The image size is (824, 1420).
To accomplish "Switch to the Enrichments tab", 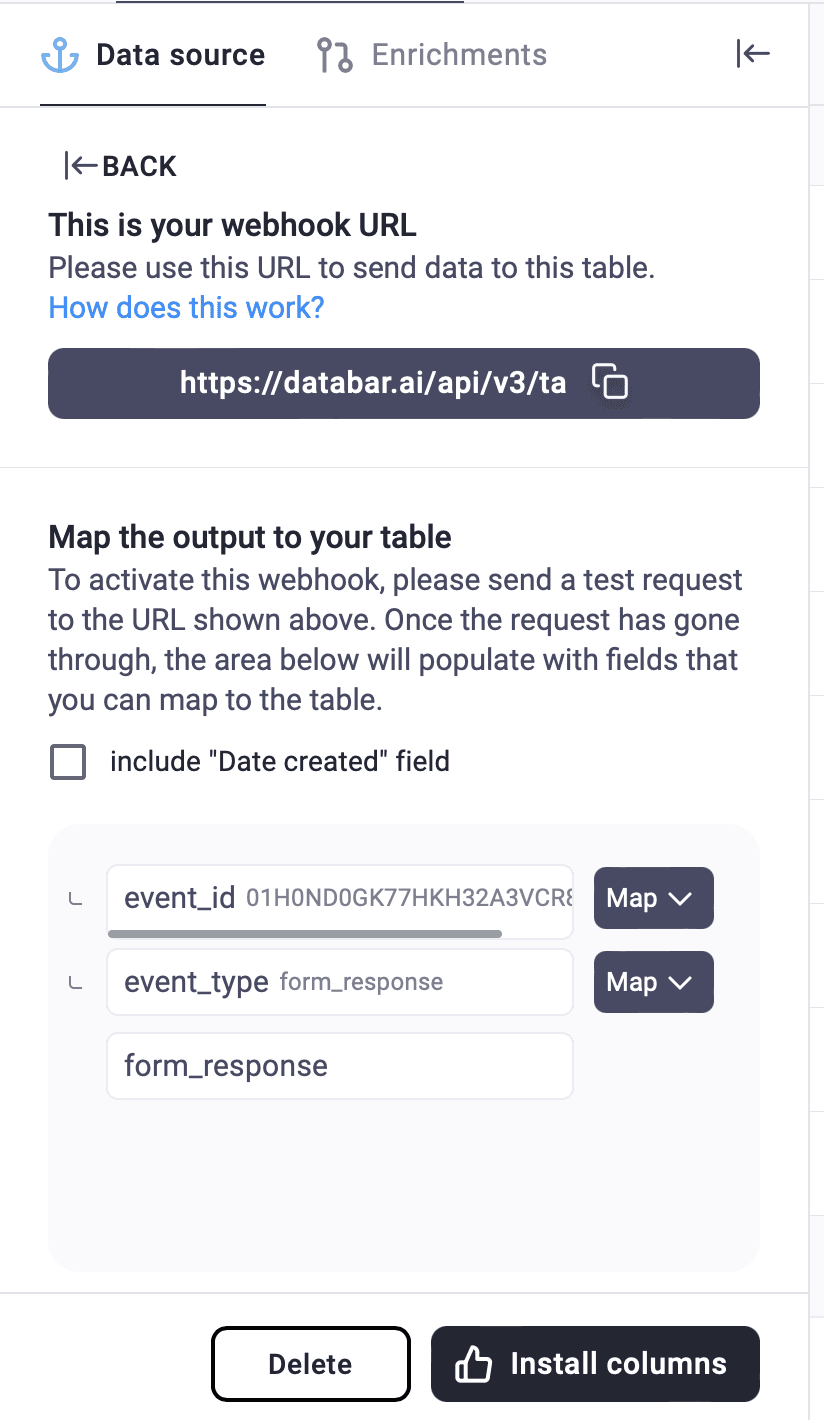I will (x=459, y=54).
